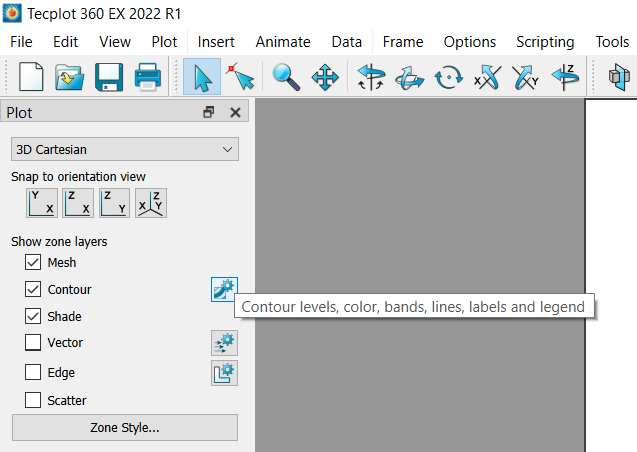Open the Plot menu
The width and height of the screenshot is (637, 452).
[x=164, y=42]
